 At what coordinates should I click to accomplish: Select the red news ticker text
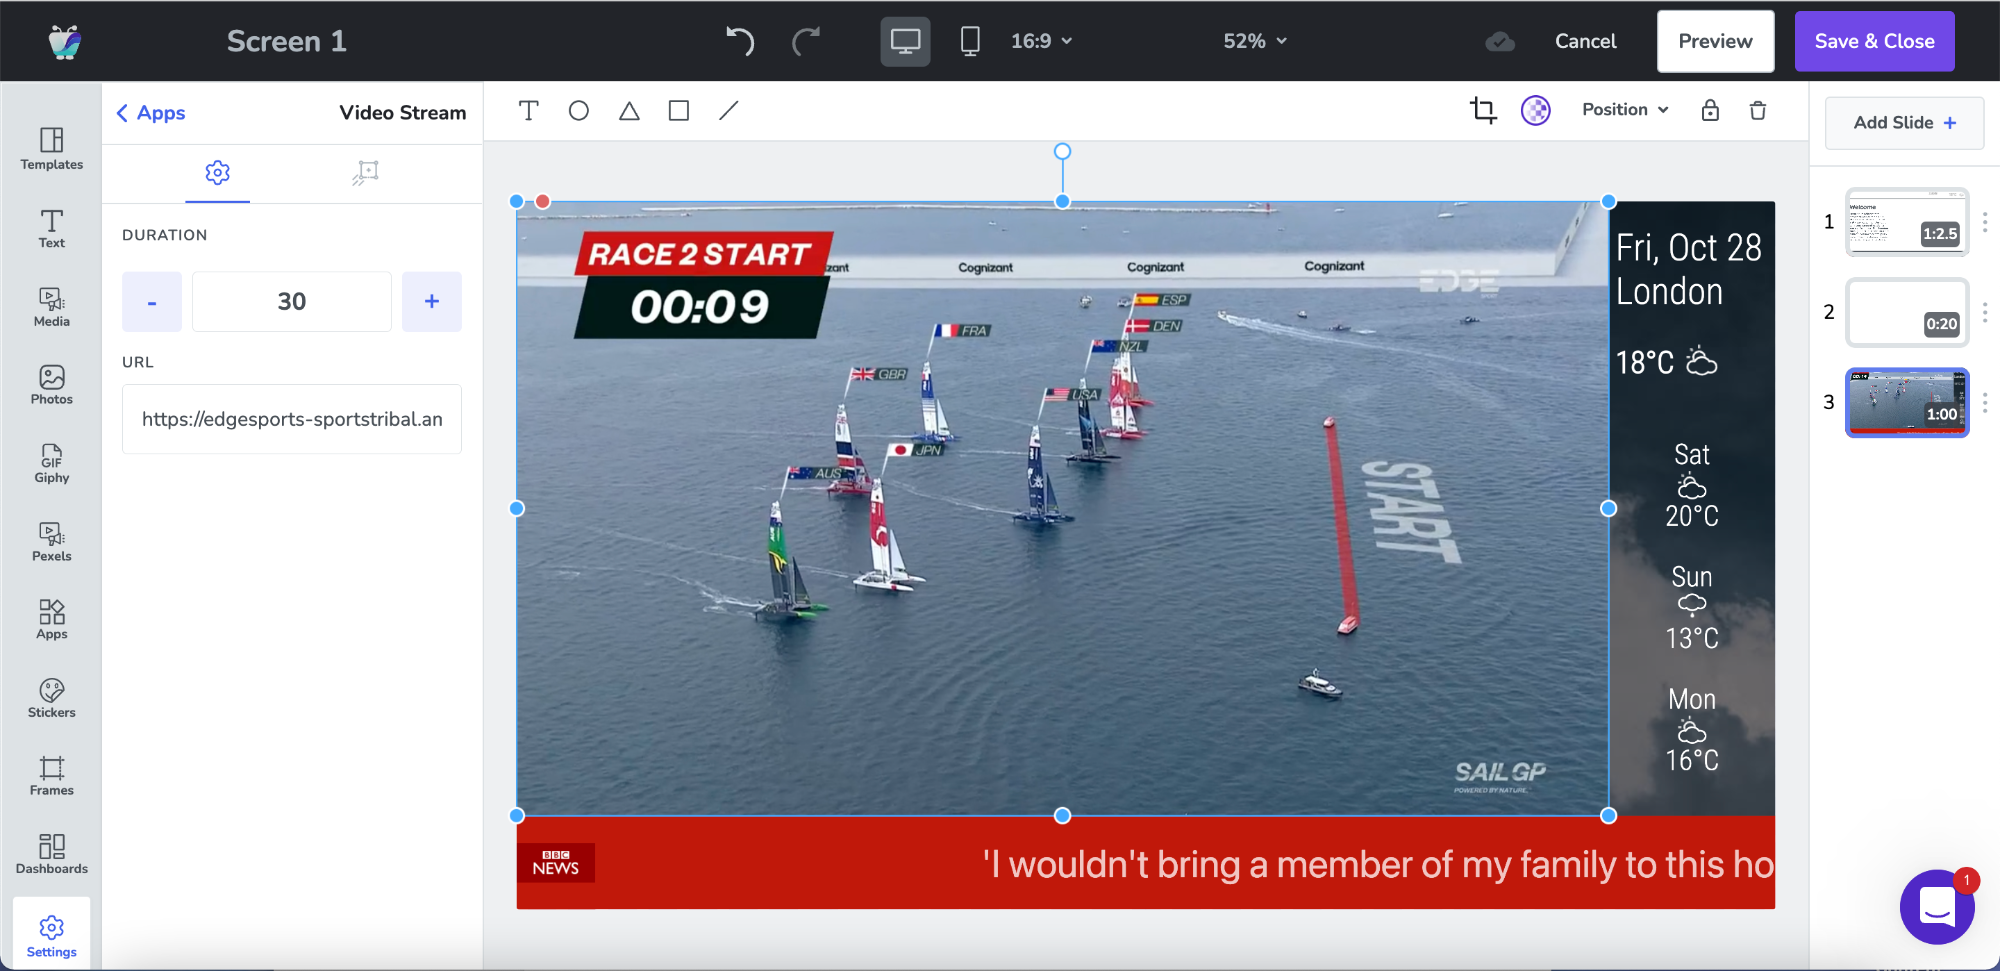pyautogui.click(x=1378, y=864)
